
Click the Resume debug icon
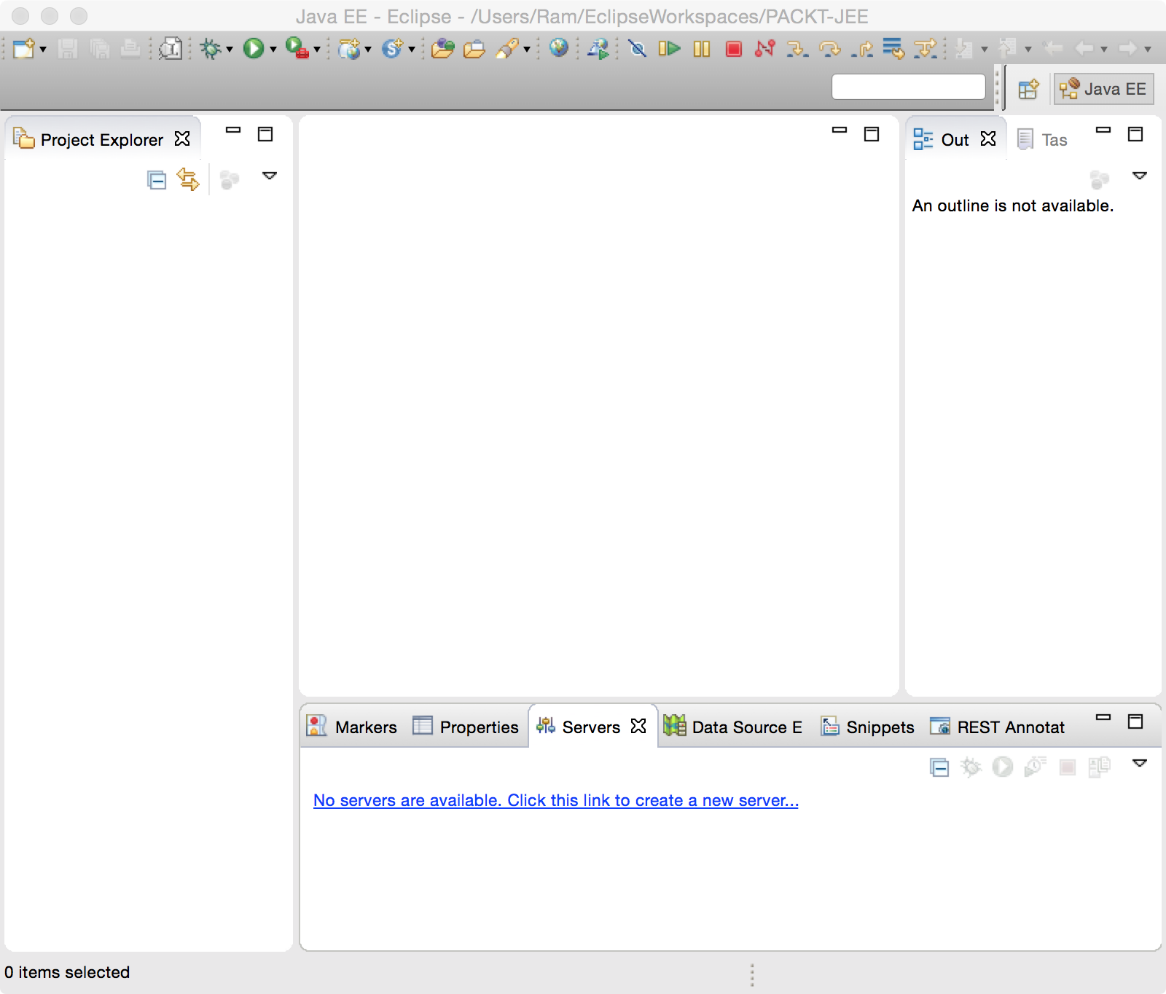[669, 49]
